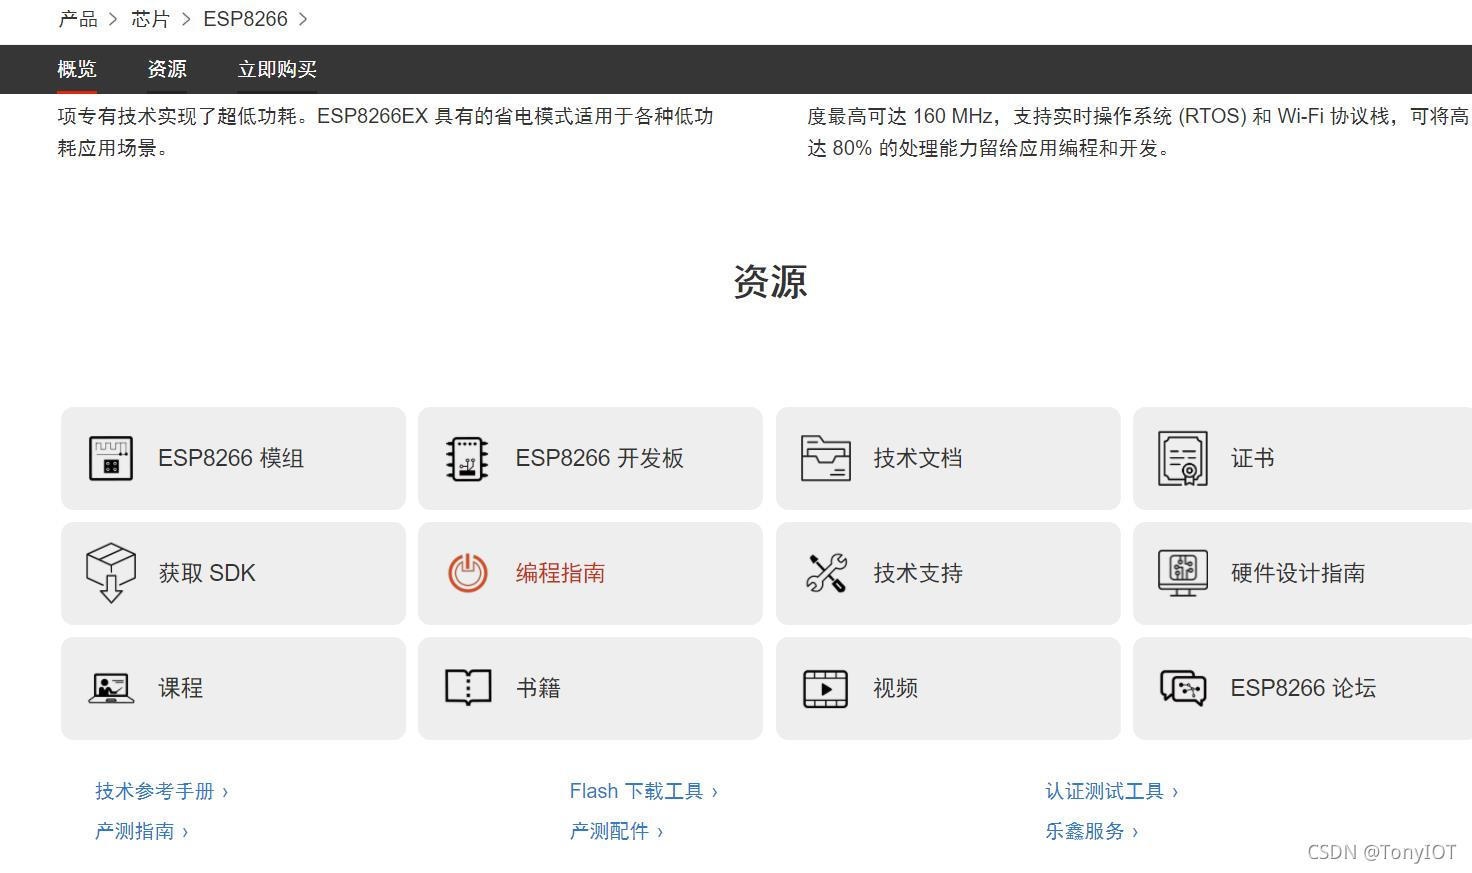
Task: Click the 编程指南 power icon
Action: click(x=467, y=573)
